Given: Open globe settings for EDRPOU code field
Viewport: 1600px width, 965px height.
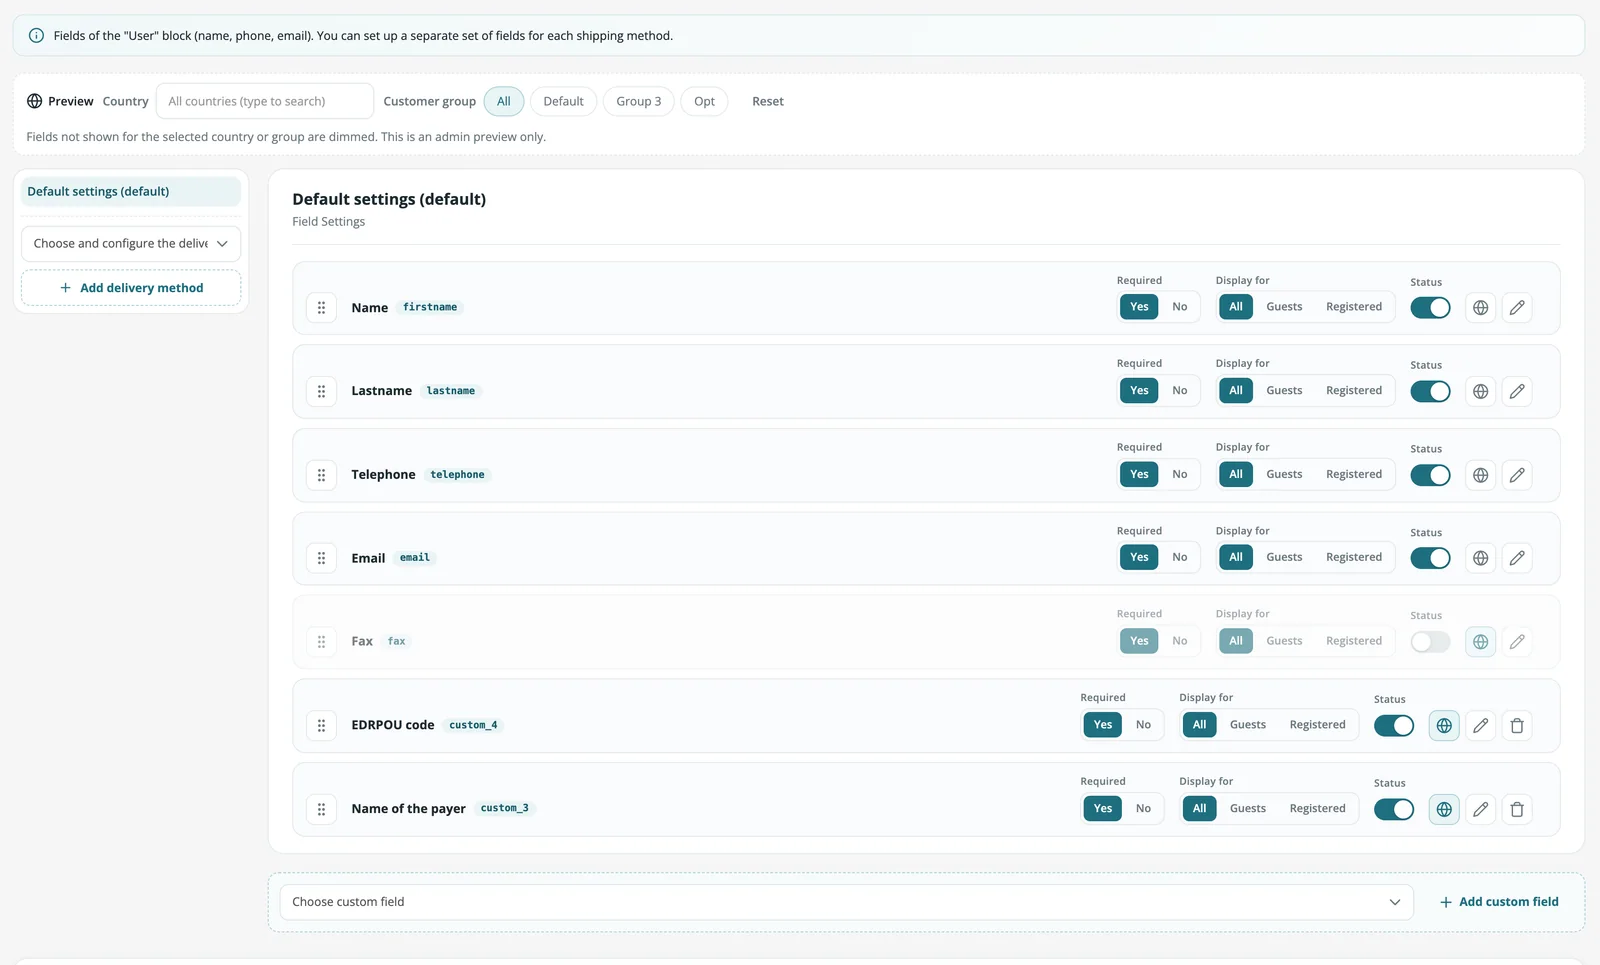Looking at the screenshot, I should click(1444, 726).
